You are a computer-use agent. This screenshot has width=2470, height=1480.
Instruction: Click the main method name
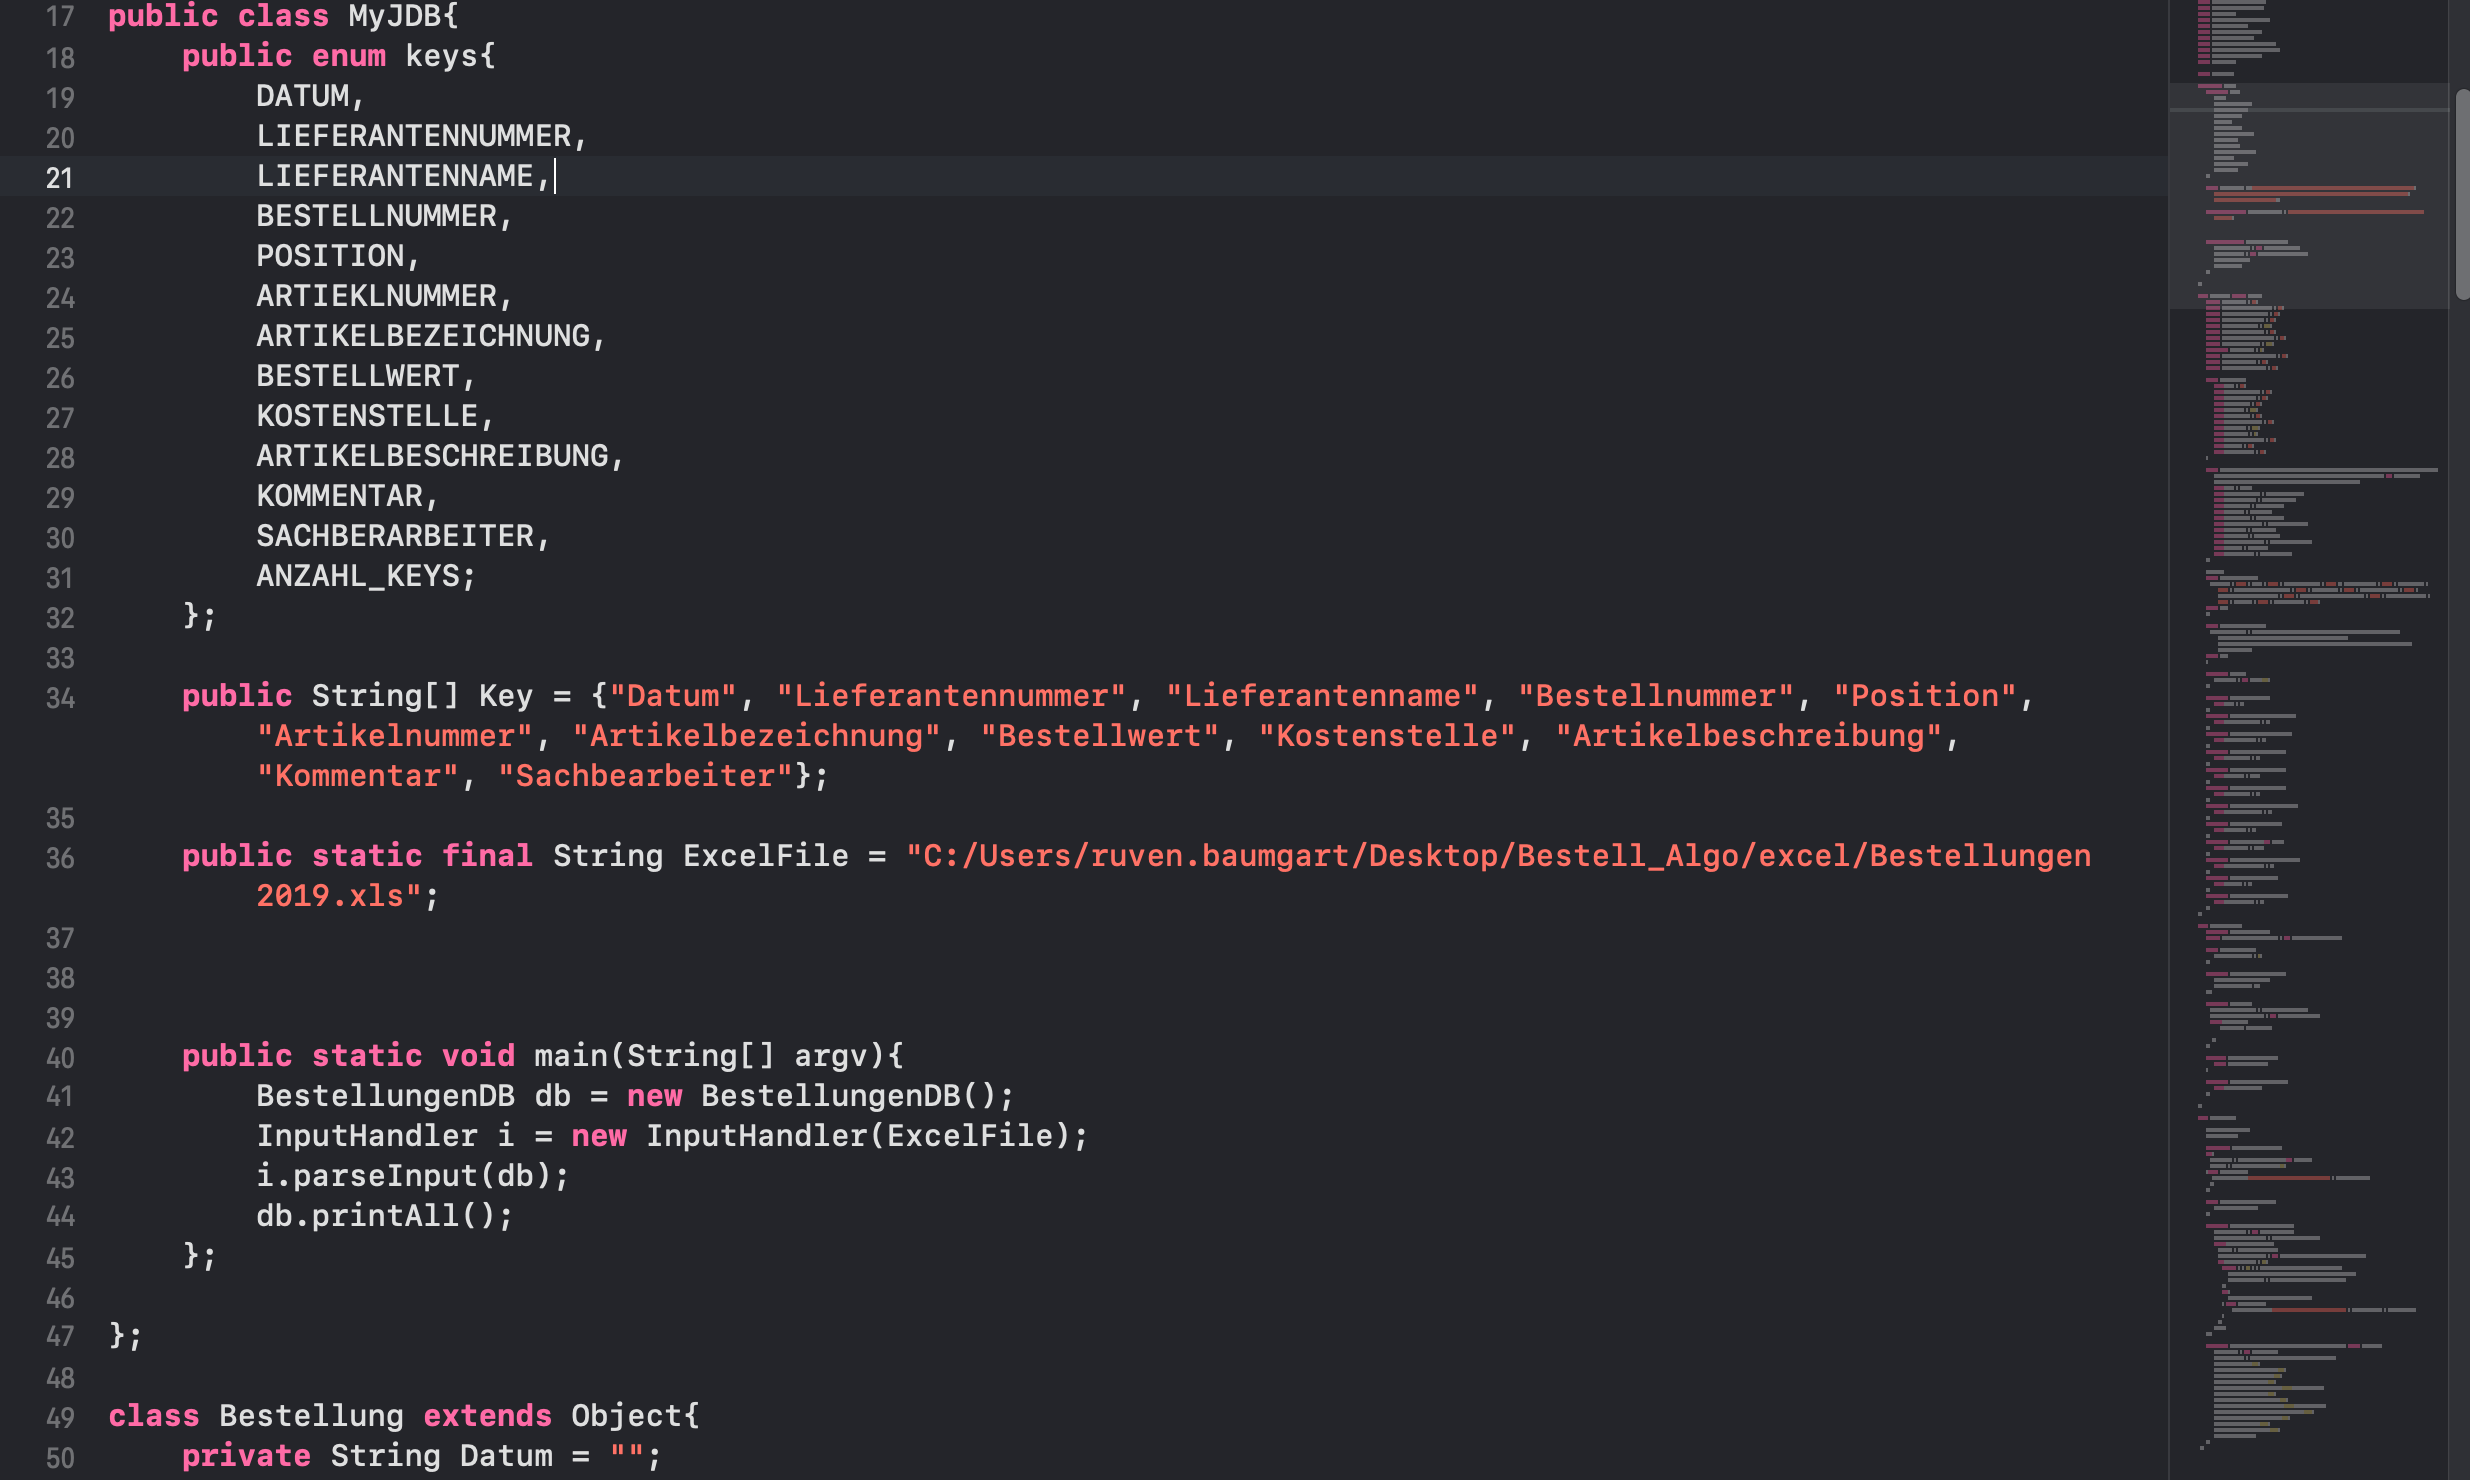coord(570,1056)
